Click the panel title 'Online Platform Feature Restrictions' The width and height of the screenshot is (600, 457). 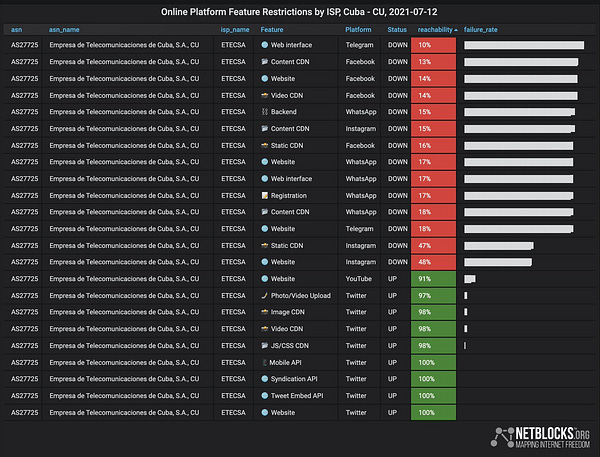299,12
